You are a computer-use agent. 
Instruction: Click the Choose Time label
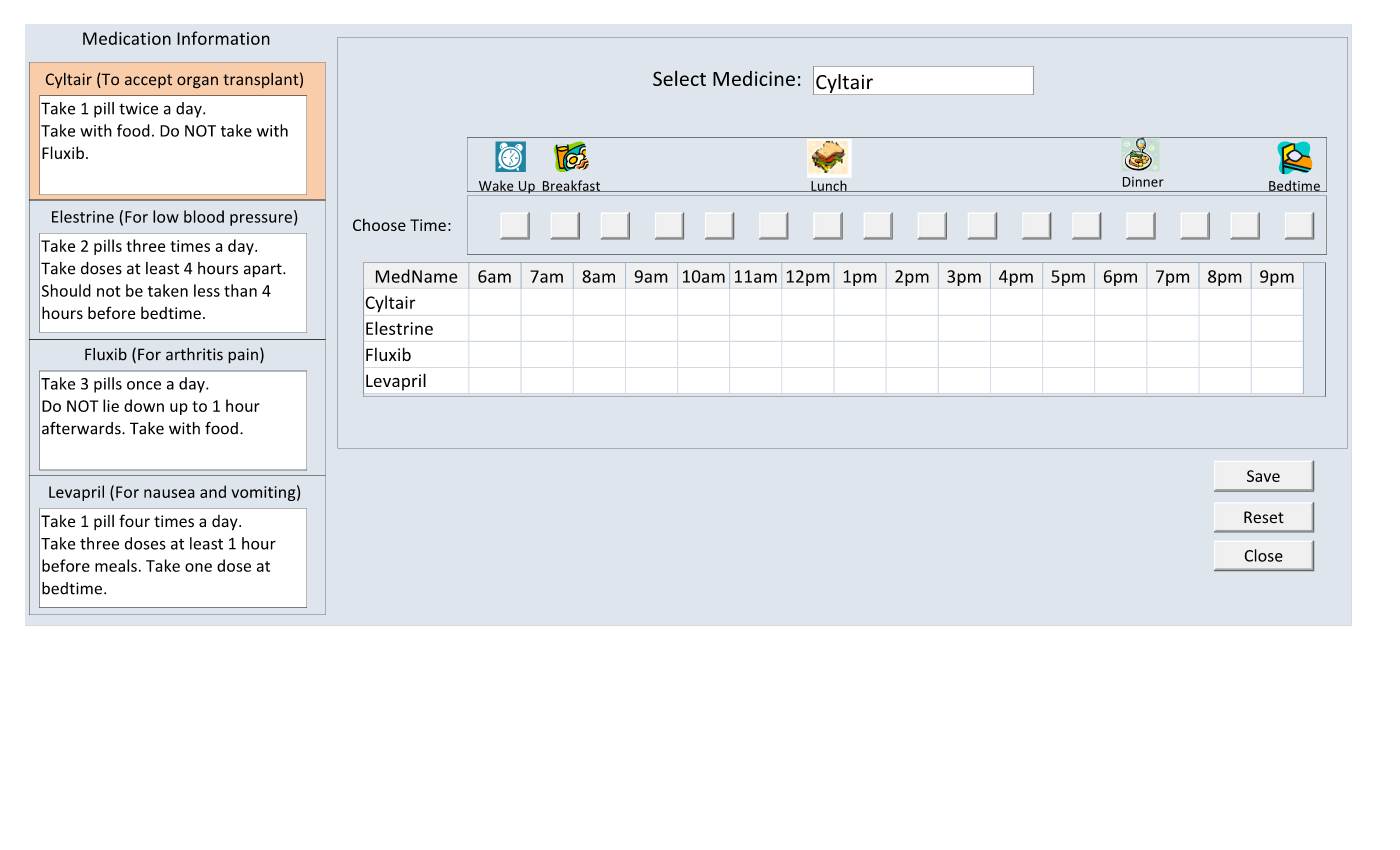pos(402,226)
